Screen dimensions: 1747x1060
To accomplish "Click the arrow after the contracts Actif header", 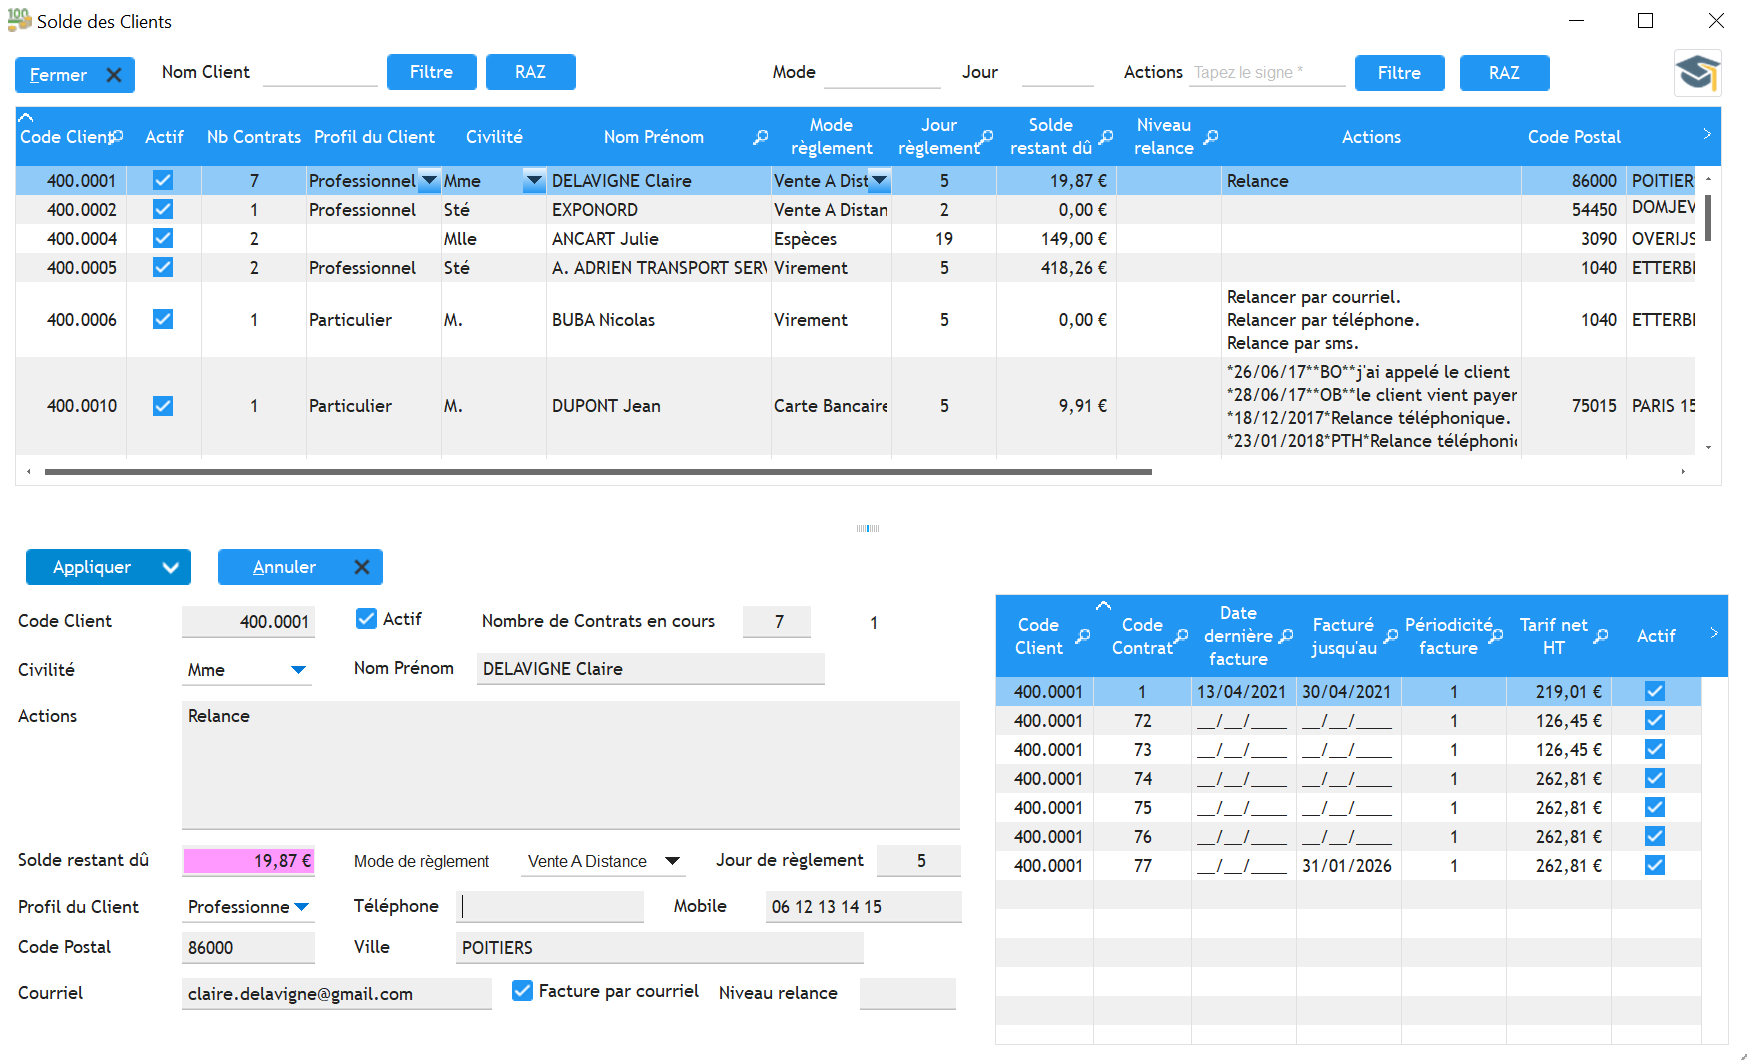I will pos(1714,633).
